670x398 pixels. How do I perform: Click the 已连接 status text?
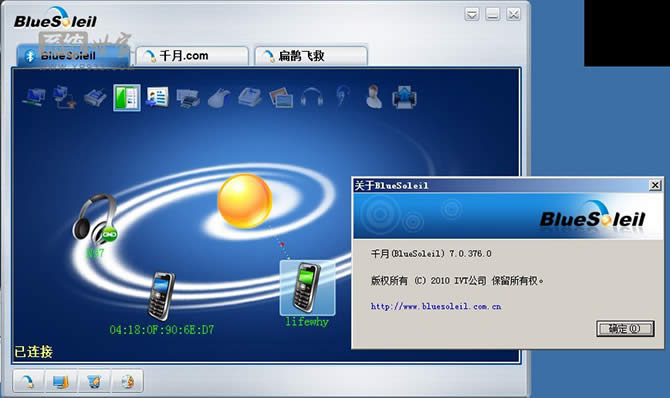point(33,352)
